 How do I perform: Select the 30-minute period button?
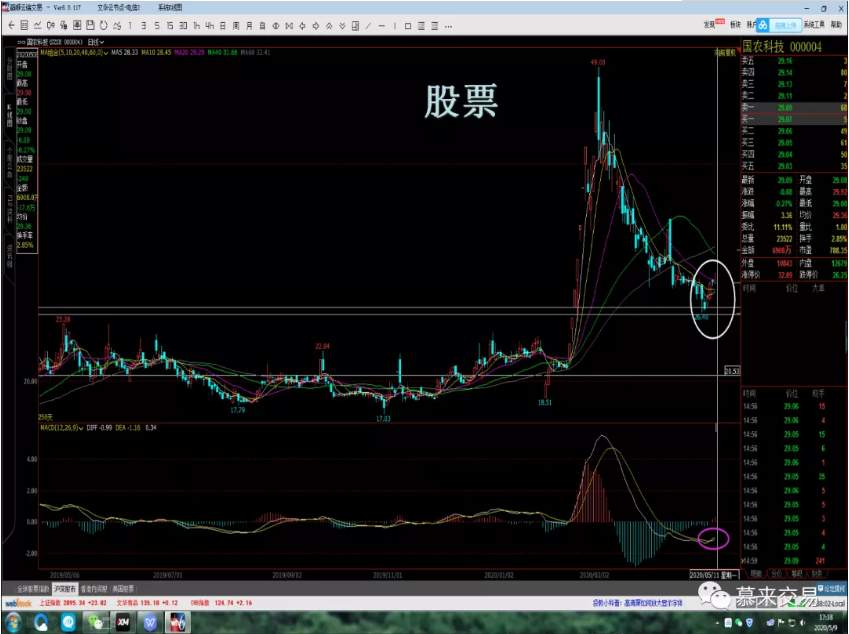[x=184, y=25]
